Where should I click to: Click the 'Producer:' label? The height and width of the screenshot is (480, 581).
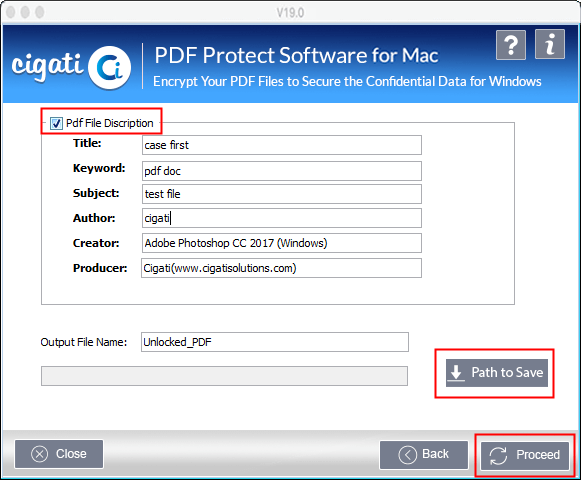tap(100, 268)
